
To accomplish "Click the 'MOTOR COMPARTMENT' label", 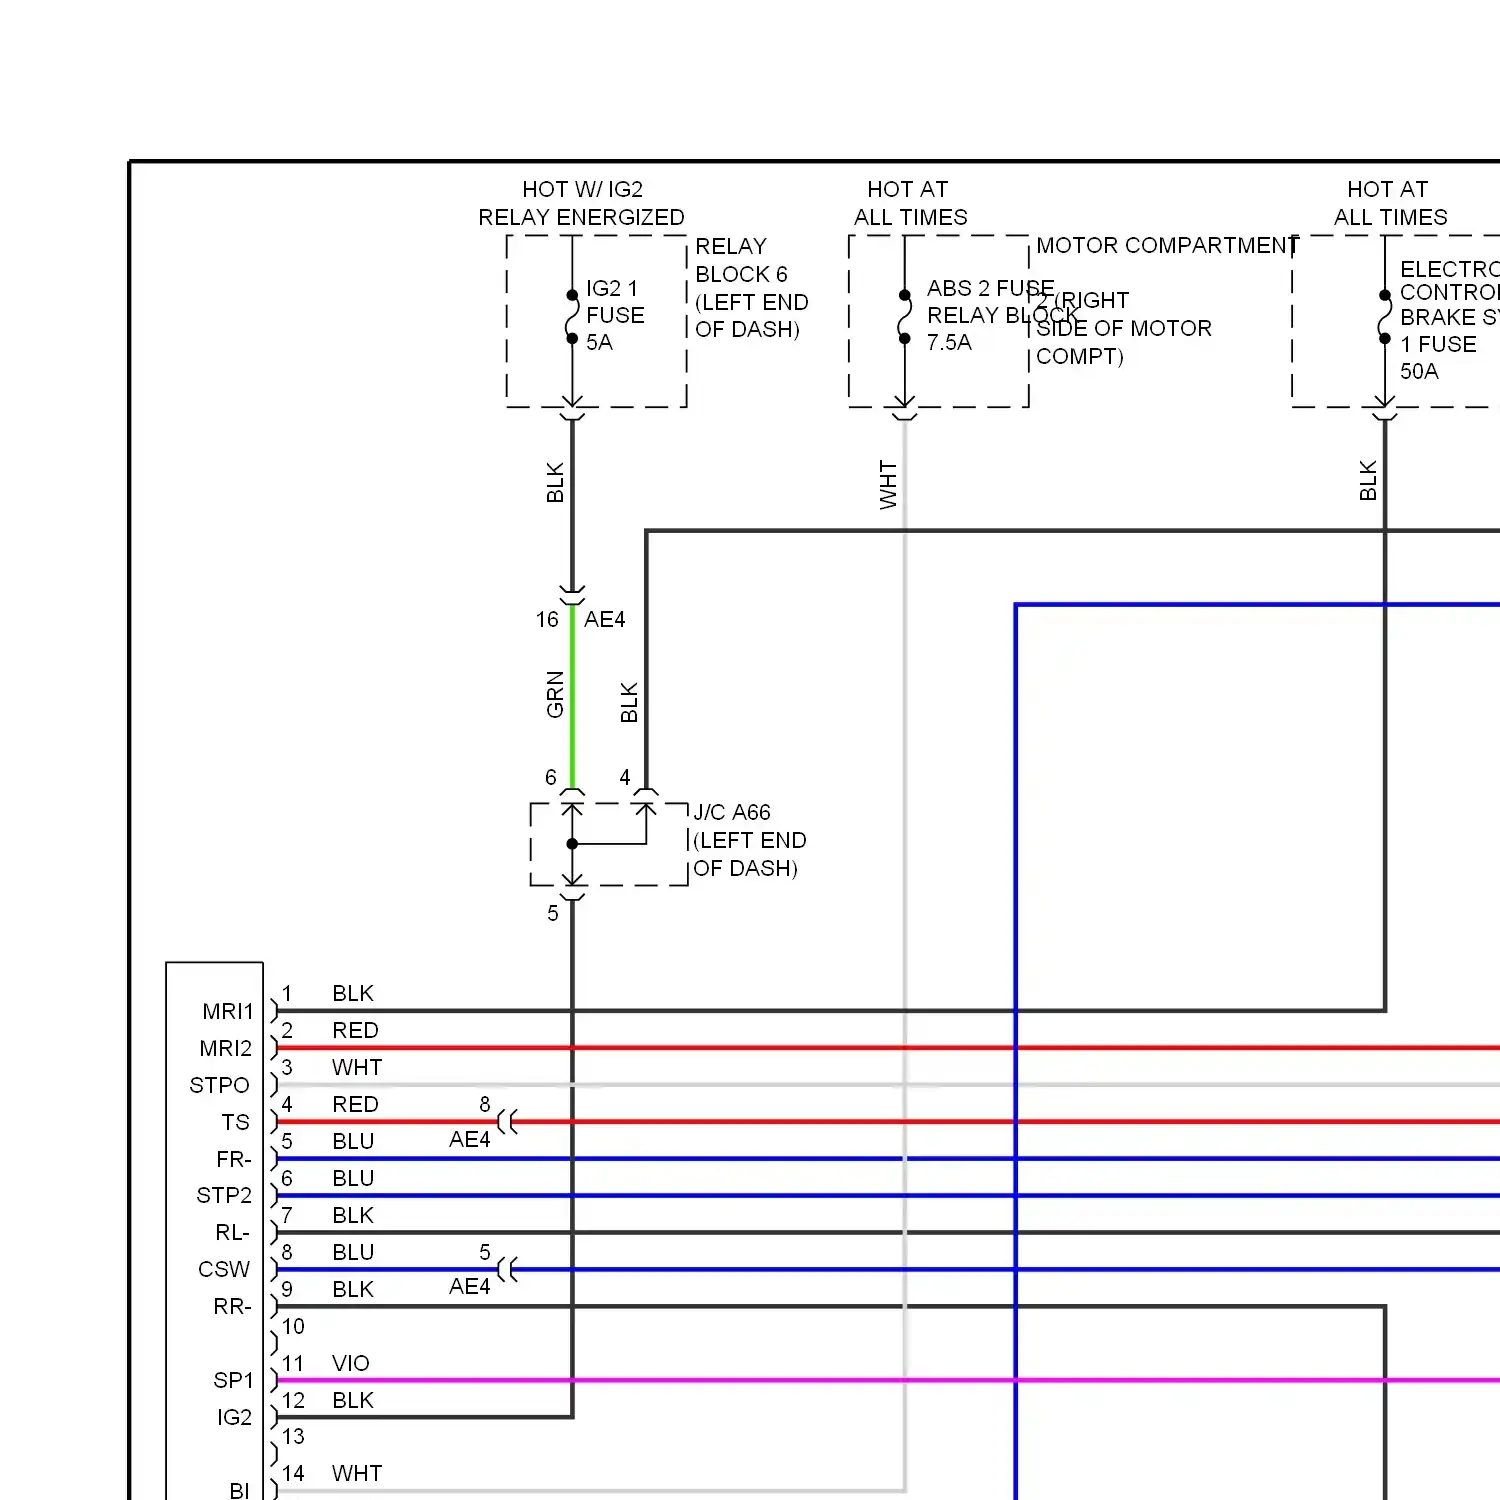I will pos(1167,245).
